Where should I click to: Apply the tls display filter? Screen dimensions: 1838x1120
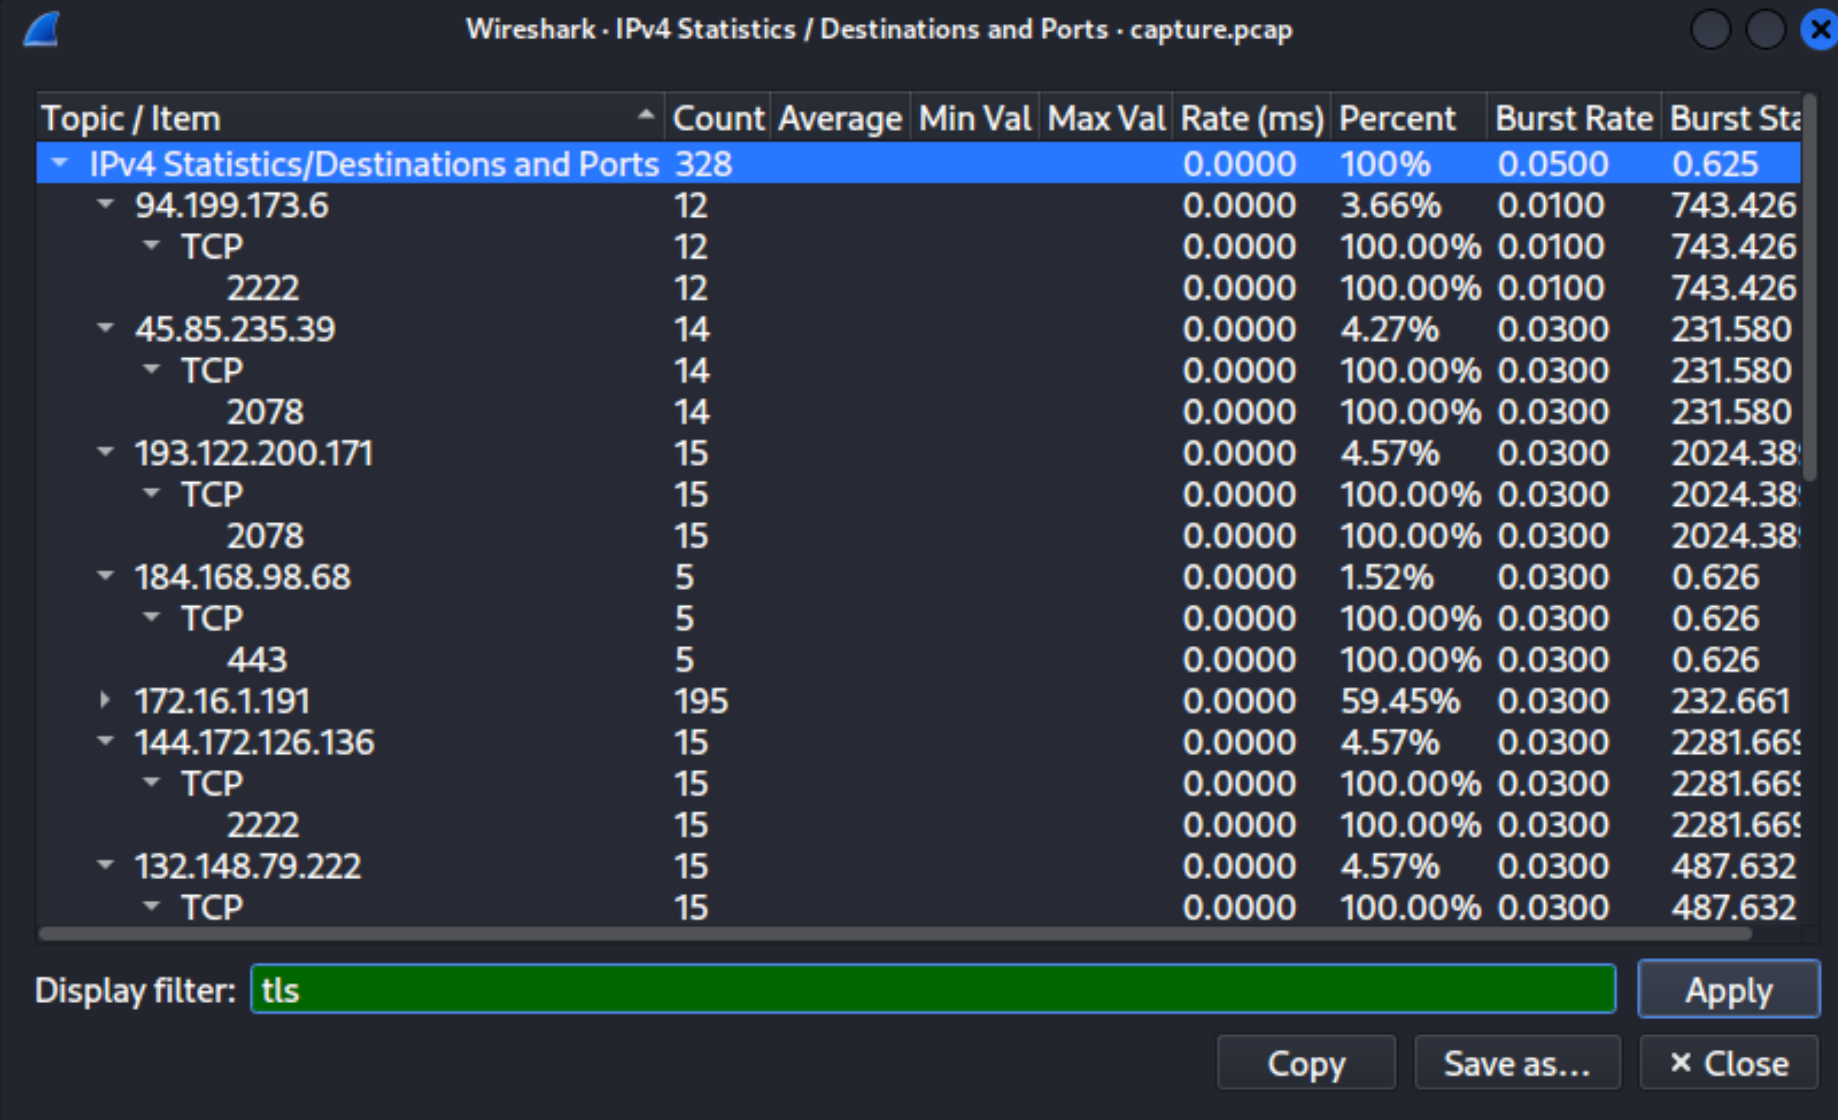coord(1728,989)
